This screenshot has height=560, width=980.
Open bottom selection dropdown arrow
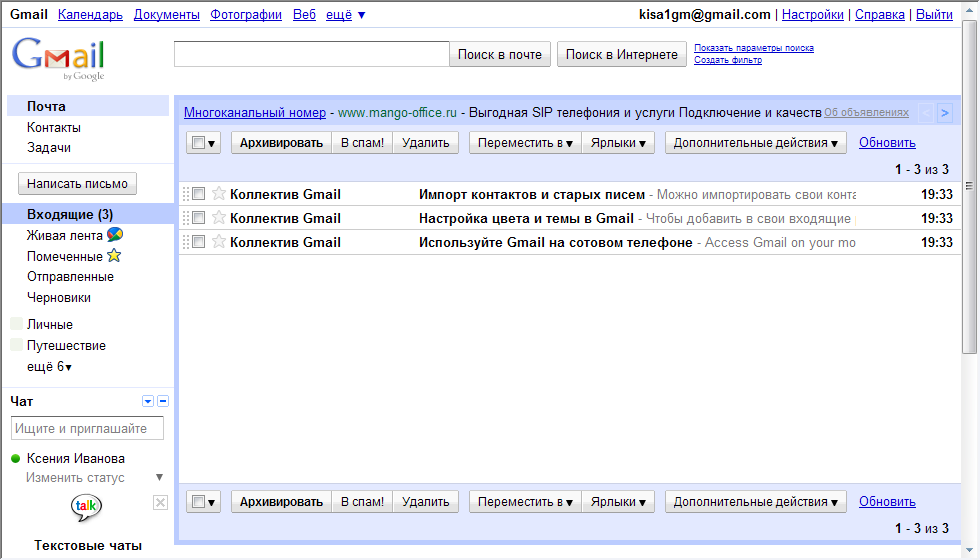[211, 502]
